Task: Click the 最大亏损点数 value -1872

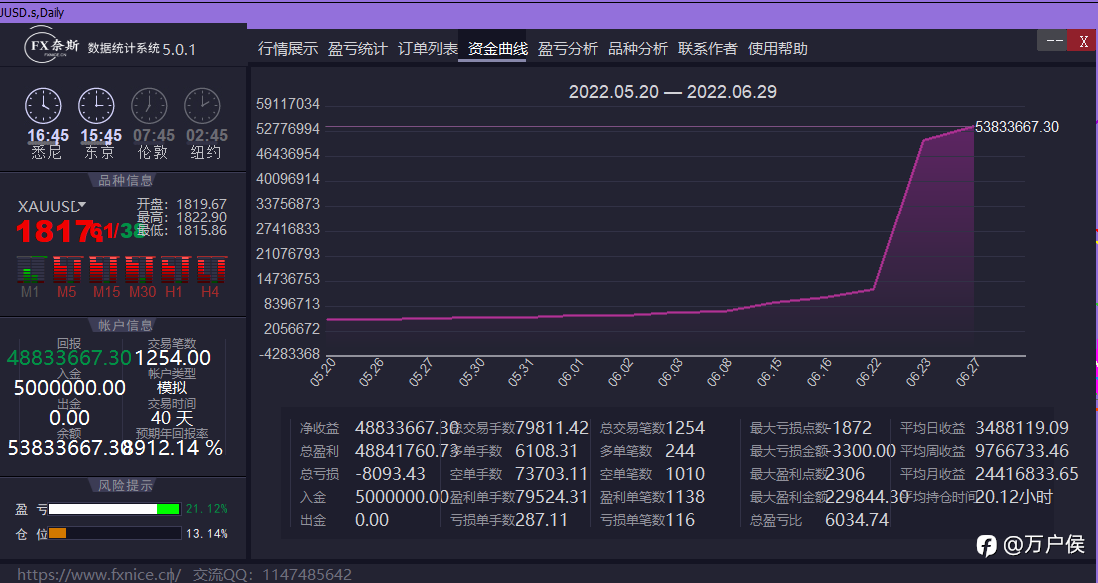Action: pos(849,428)
